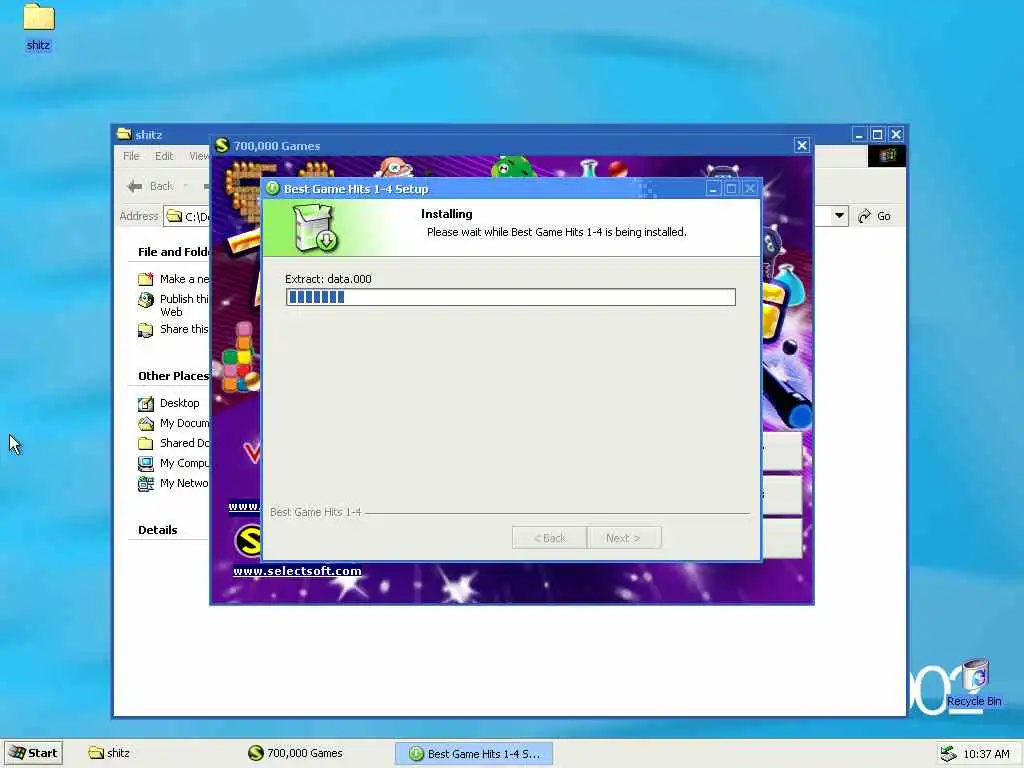The image size is (1024, 768).
Task: Maximize the shitz Explorer window
Action: [x=877, y=135]
